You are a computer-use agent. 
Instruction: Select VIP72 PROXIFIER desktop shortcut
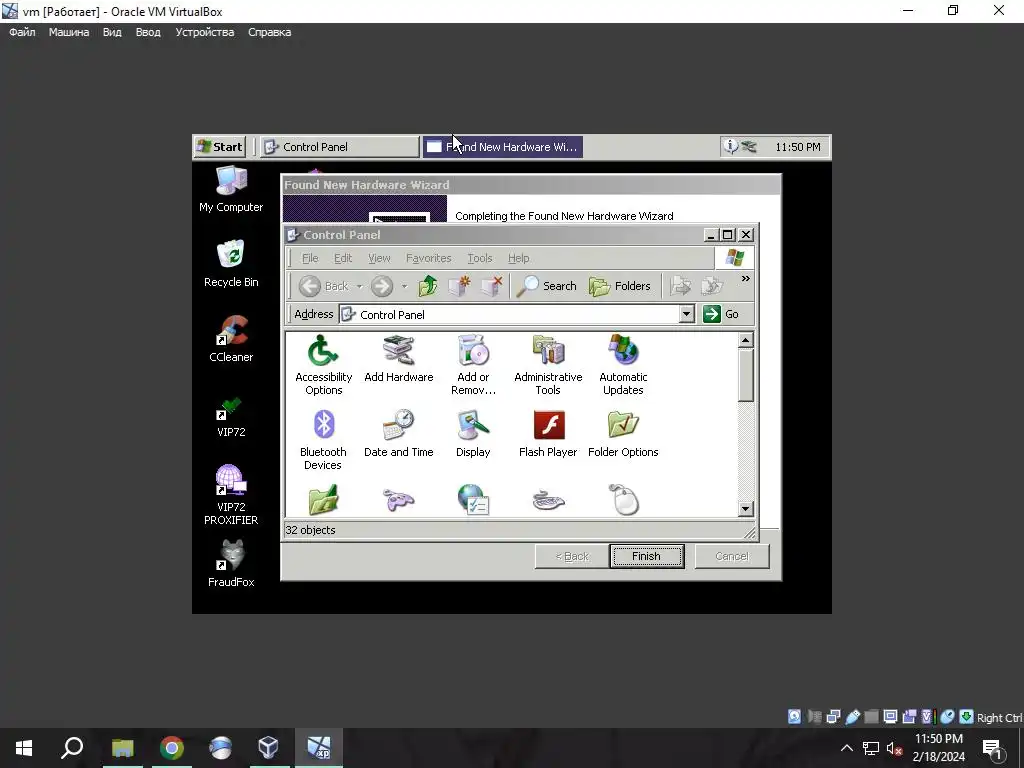pyautogui.click(x=231, y=495)
